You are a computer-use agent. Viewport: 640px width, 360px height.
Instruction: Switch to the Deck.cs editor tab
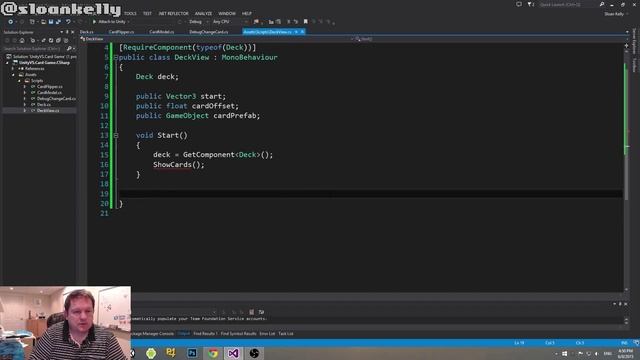point(87,32)
